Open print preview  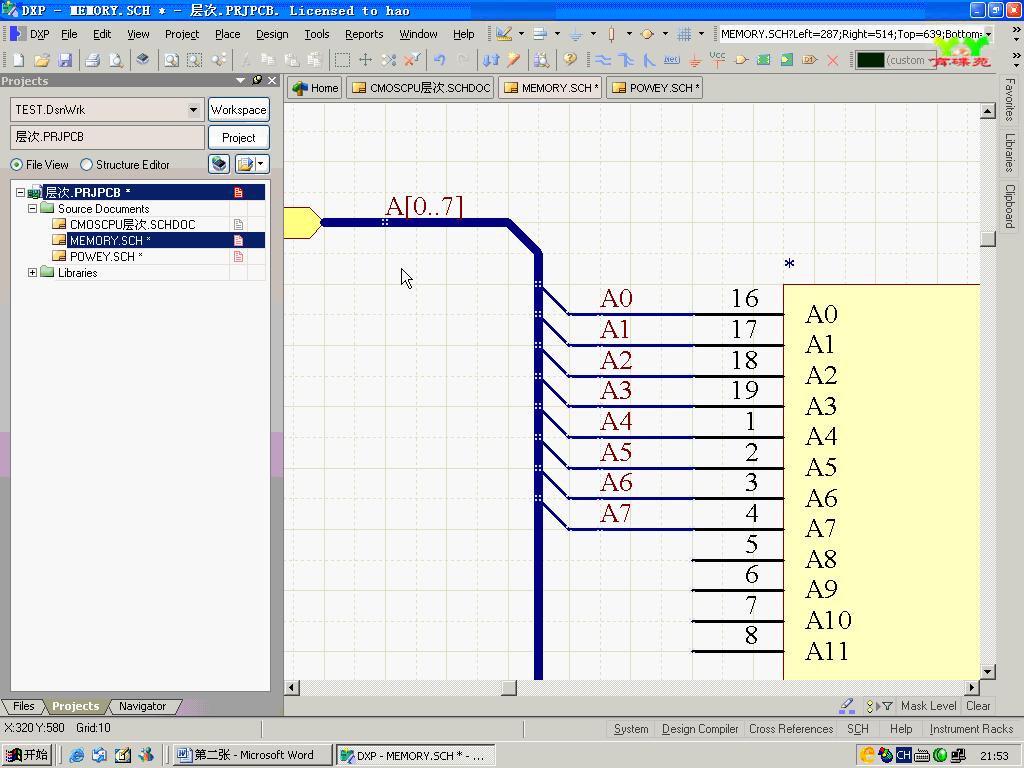coord(116,60)
